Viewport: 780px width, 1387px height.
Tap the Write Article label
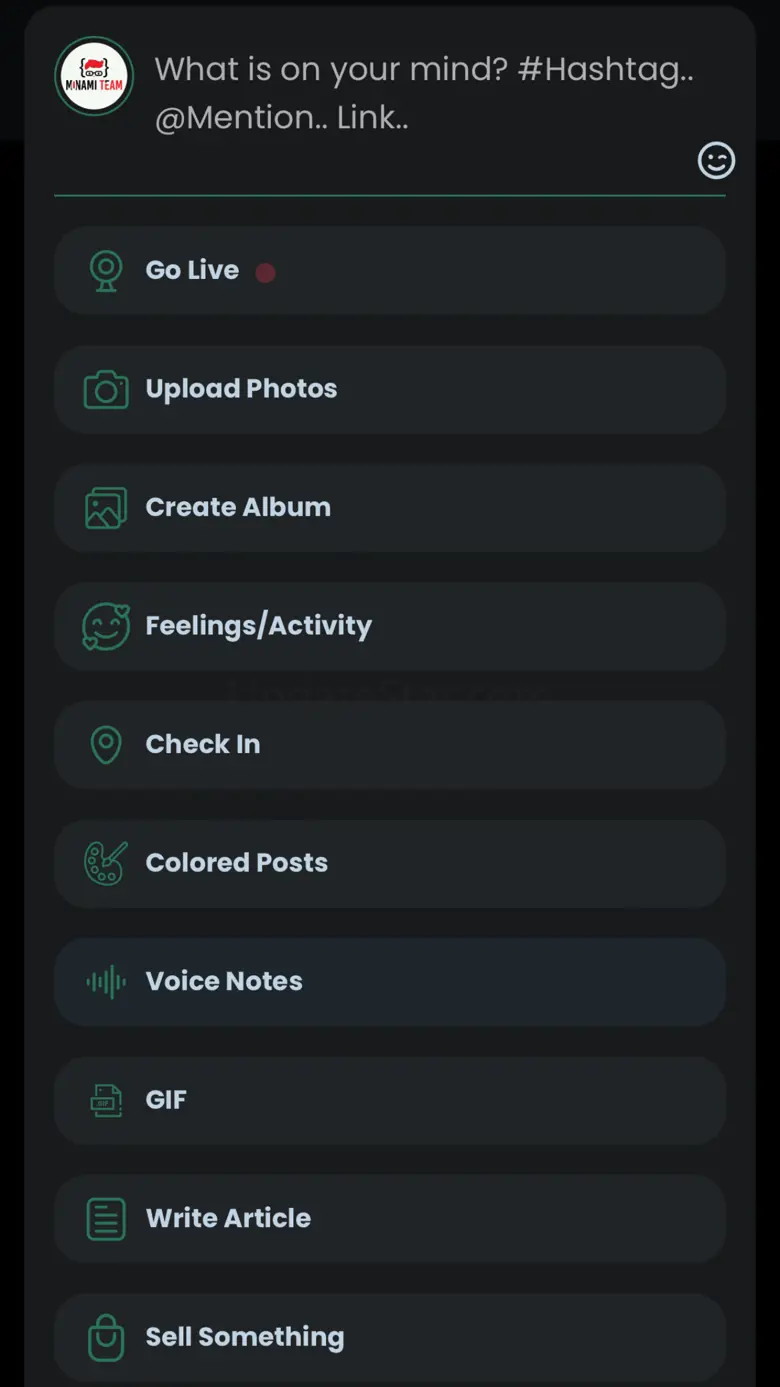pos(228,1218)
